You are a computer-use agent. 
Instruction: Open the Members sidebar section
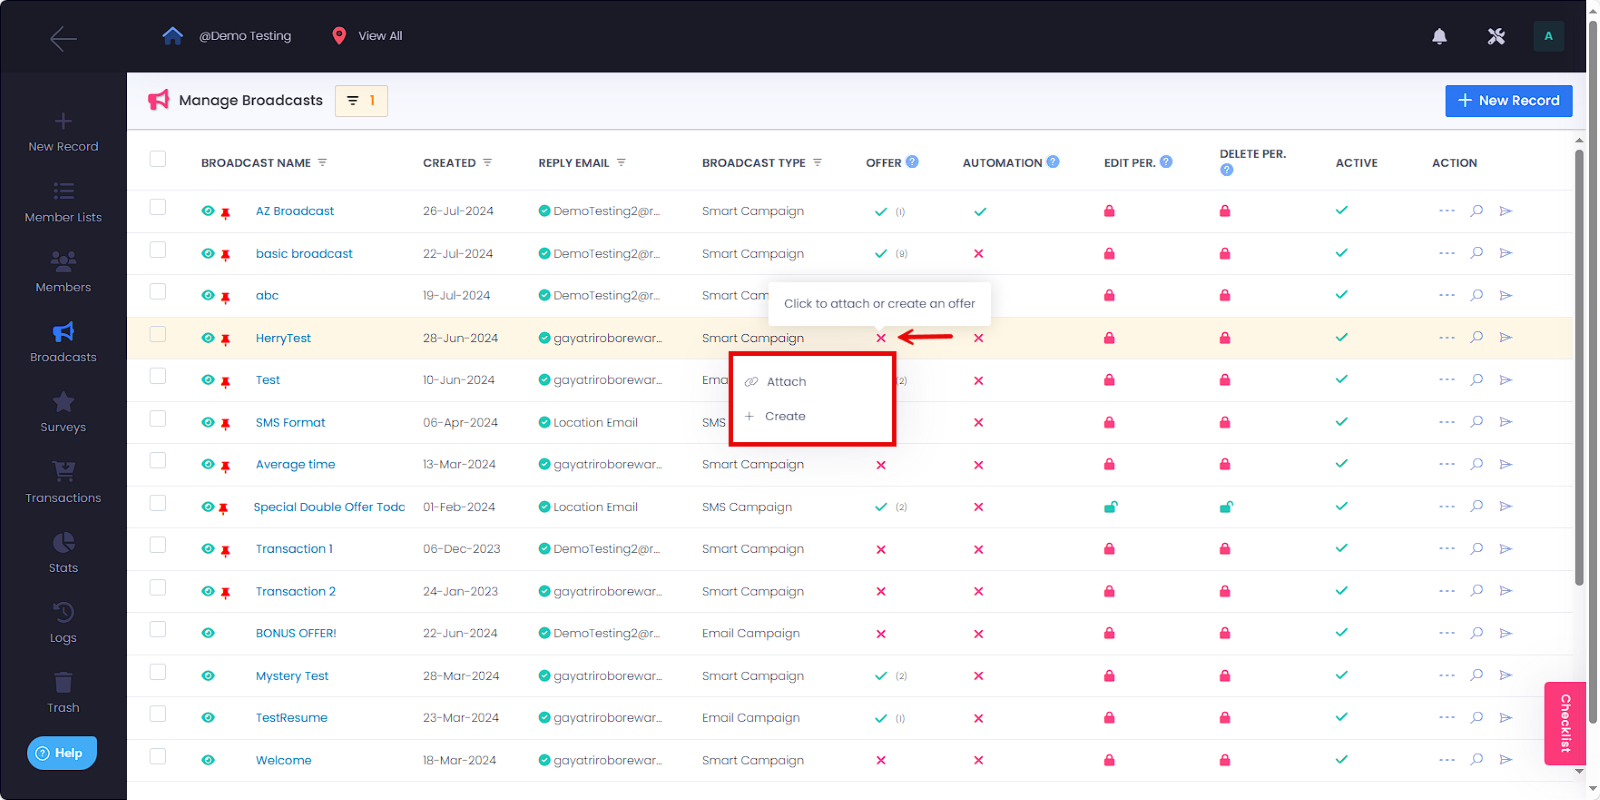63,272
